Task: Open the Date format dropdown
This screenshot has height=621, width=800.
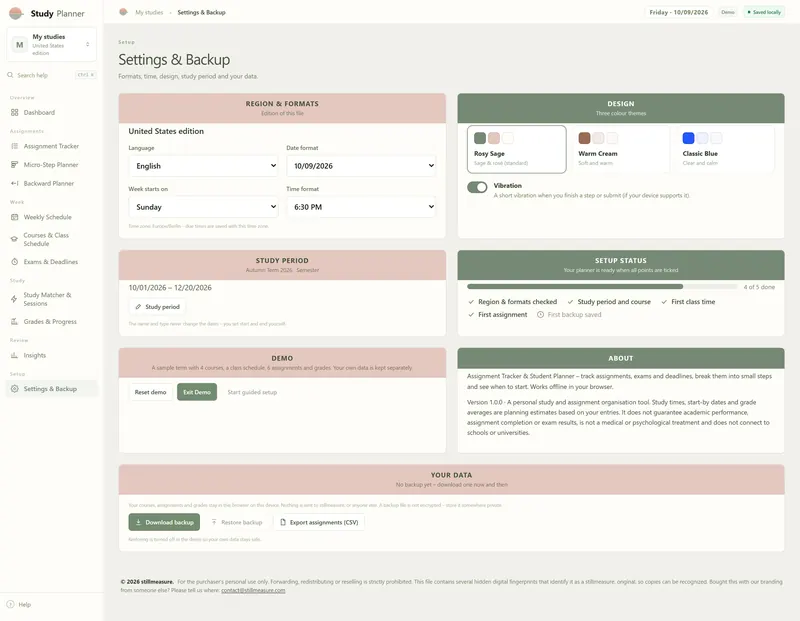Action: pos(361,166)
